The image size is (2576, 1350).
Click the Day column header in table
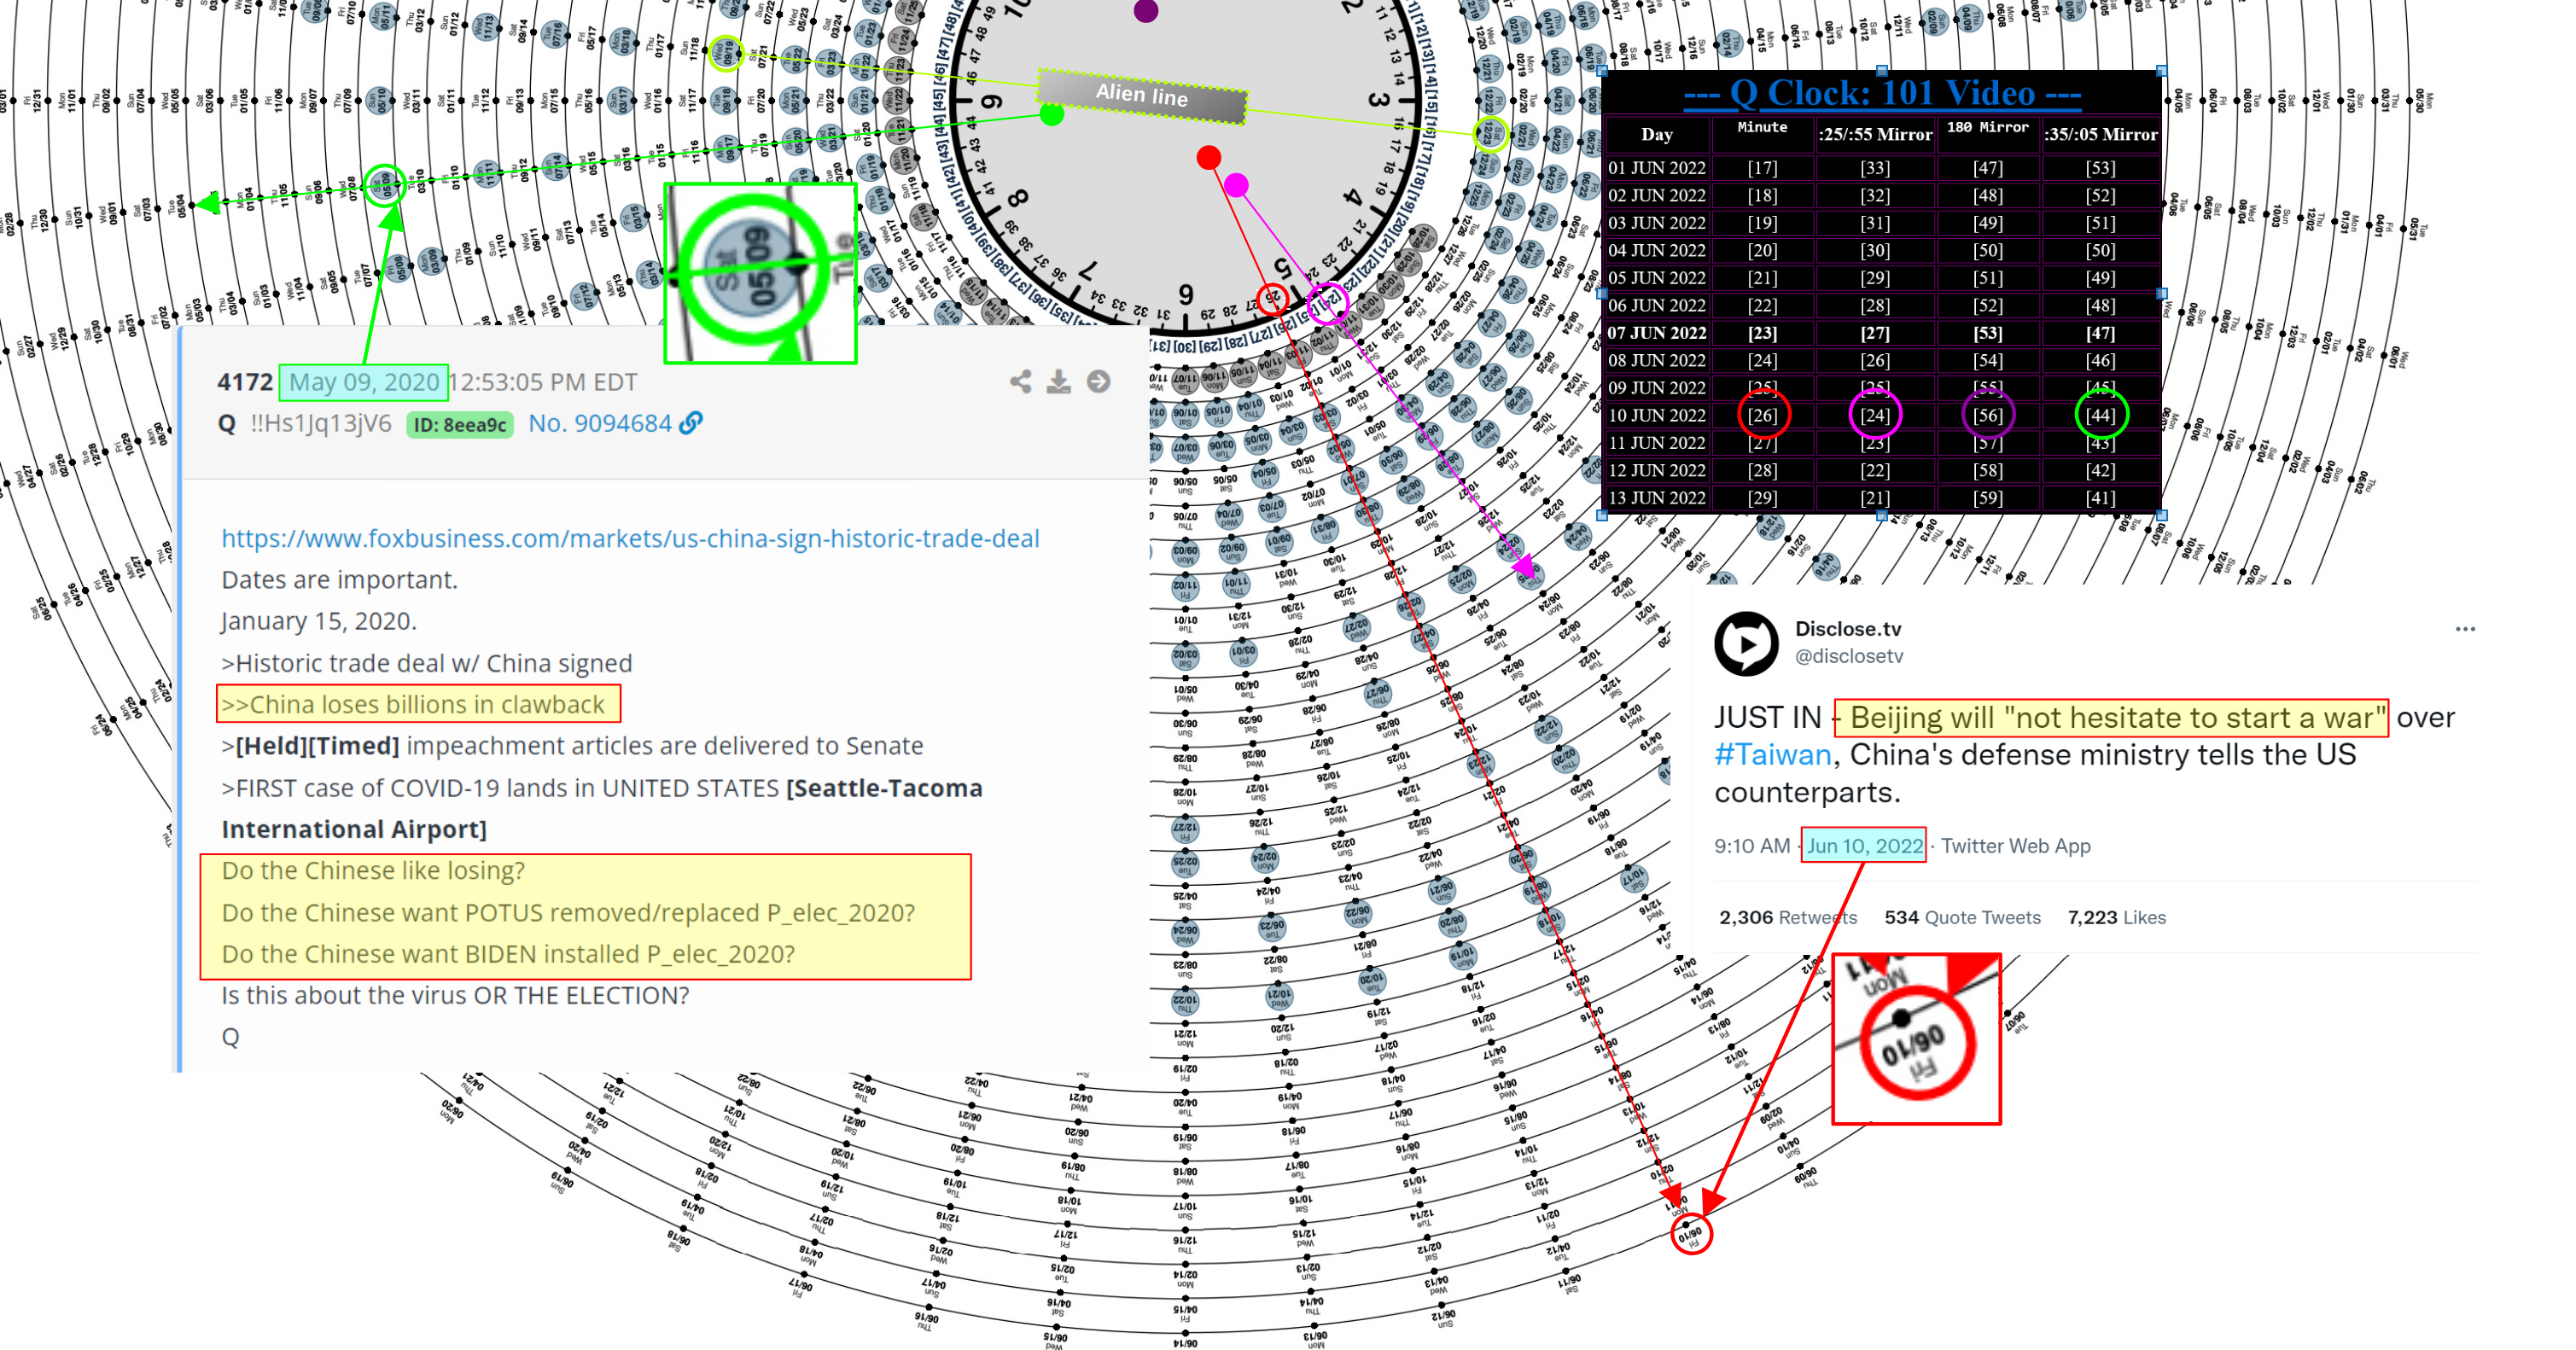[x=1656, y=134]
